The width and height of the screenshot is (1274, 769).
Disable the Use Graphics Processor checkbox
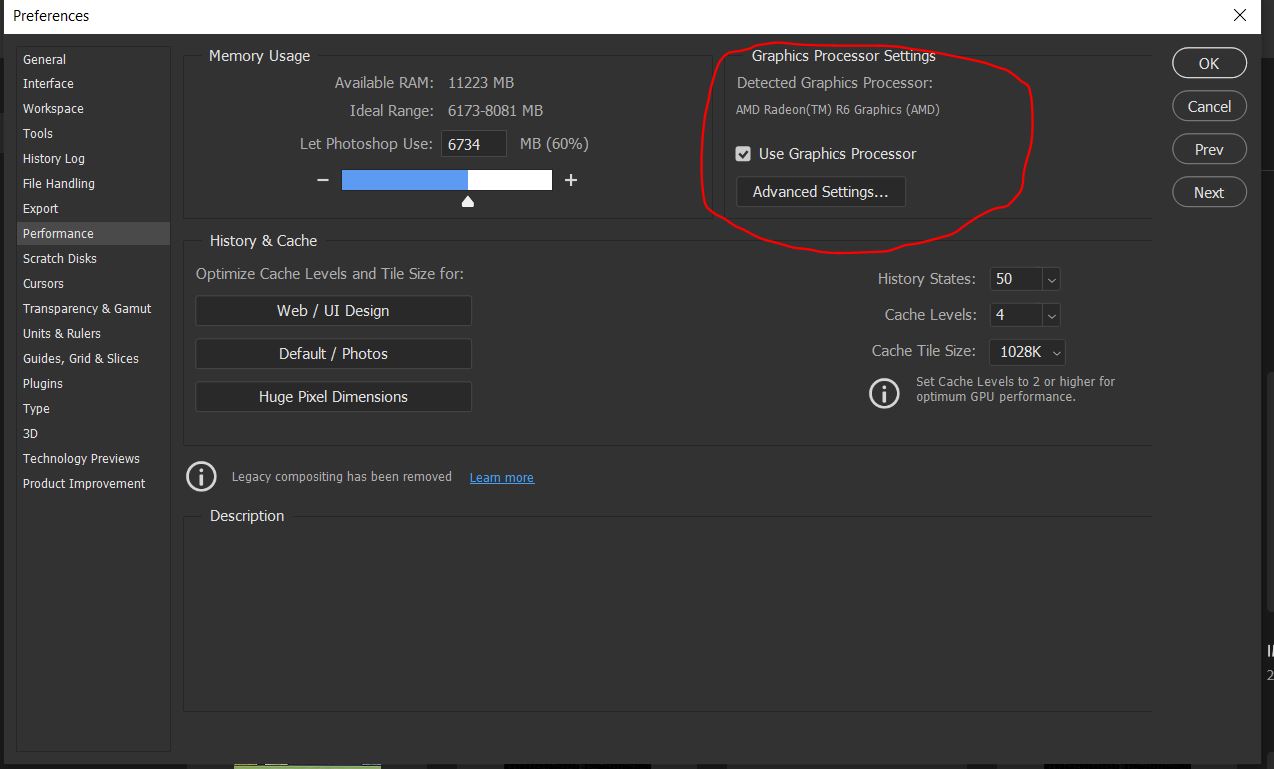tap(743, 153)
